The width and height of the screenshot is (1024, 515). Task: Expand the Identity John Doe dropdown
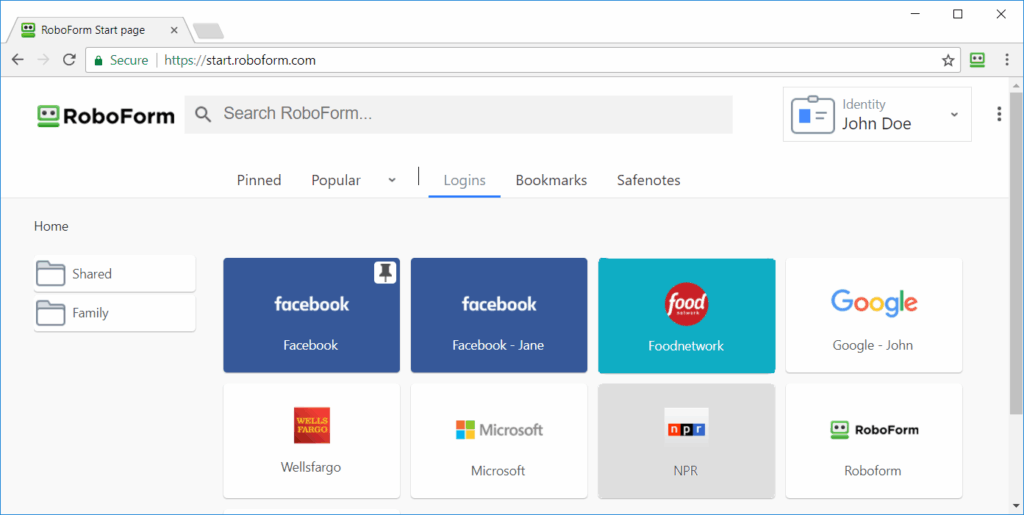coord(954,115)
